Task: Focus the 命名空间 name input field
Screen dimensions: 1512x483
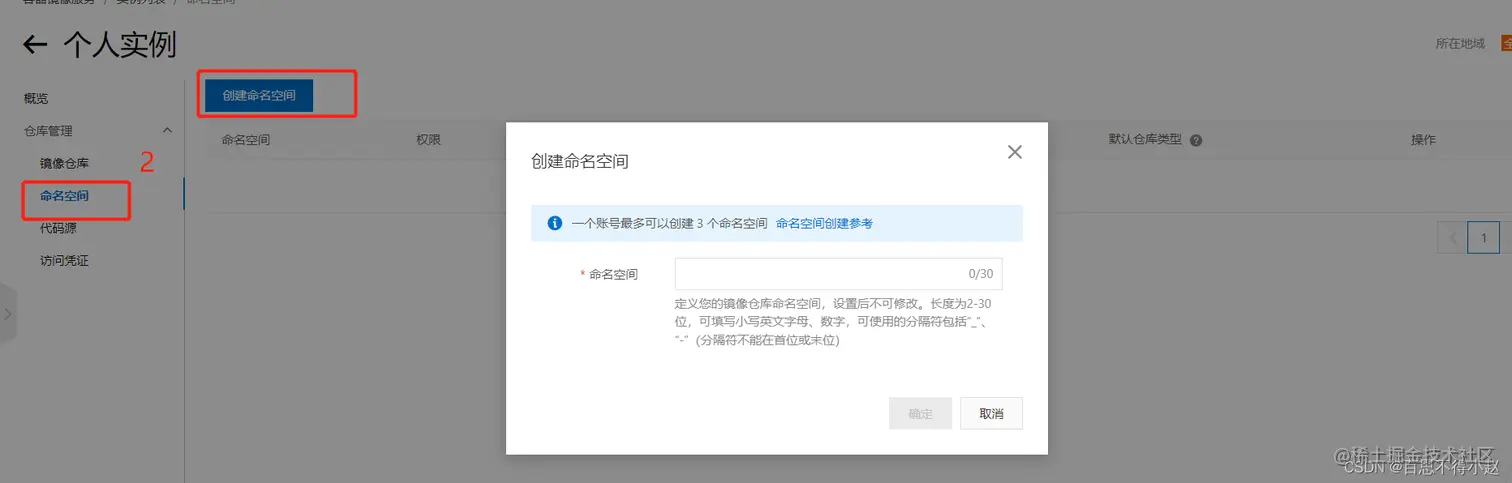Action: click(838, 274)
